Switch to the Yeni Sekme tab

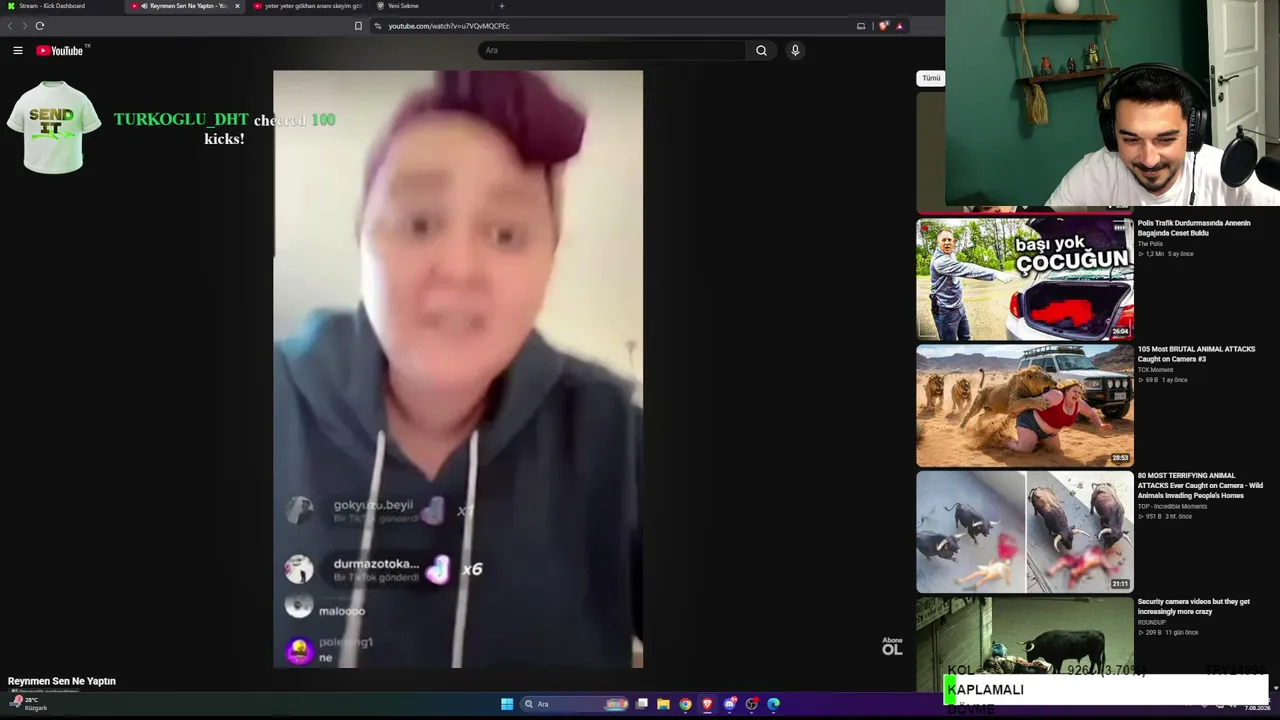[403, 6]
